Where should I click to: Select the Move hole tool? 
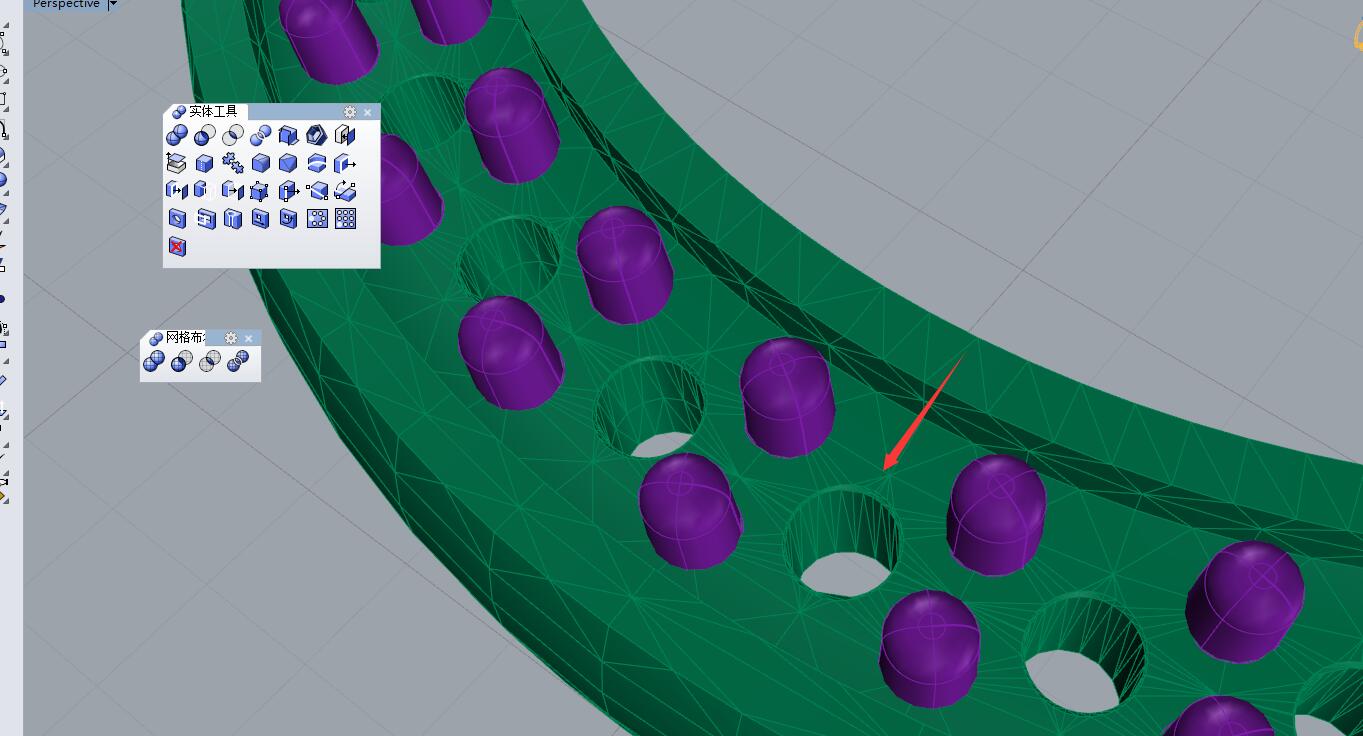click(x=261, y=219)
